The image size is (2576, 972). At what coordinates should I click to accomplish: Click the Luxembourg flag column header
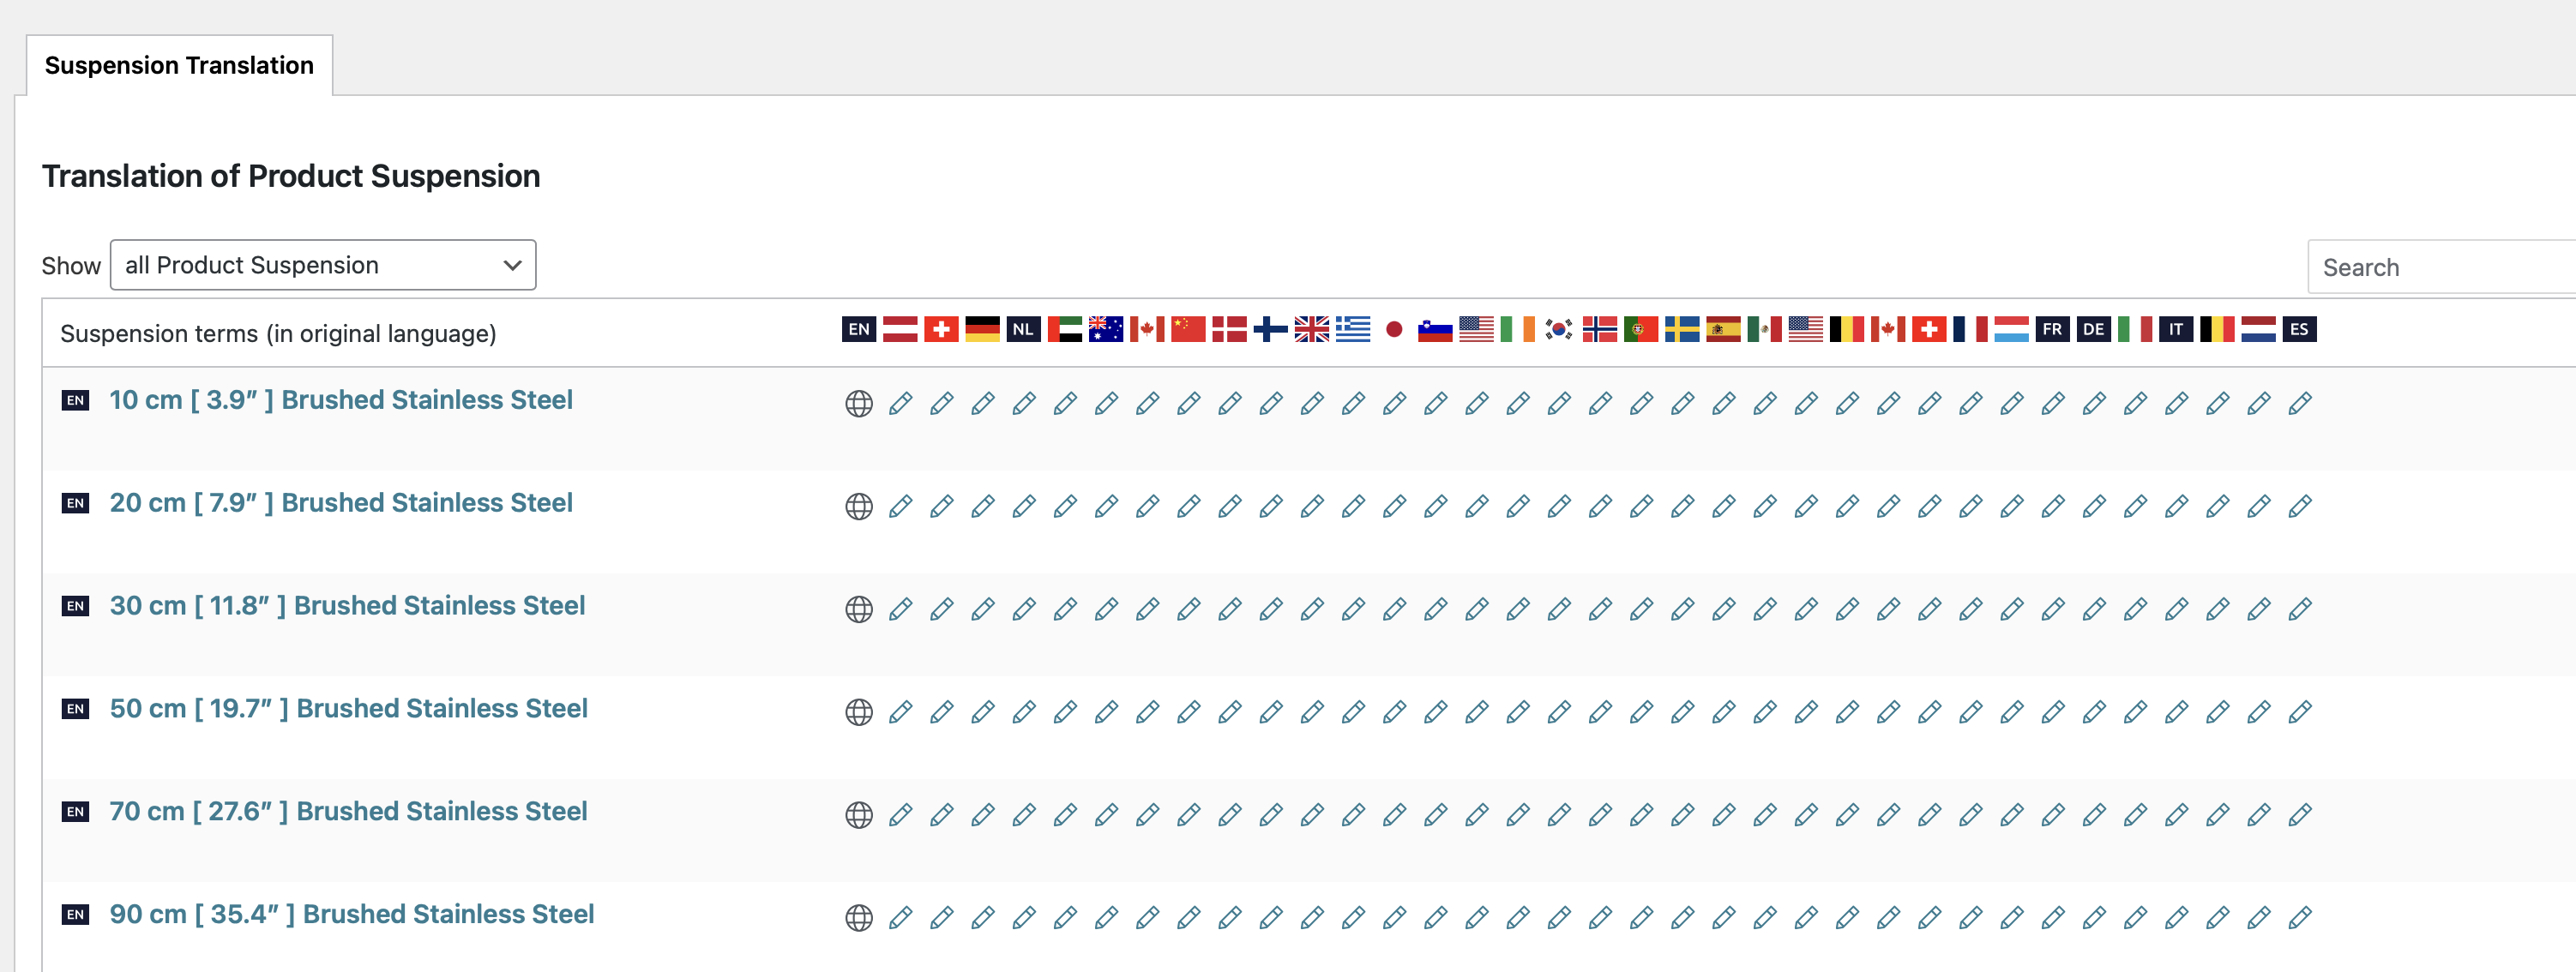pos(2011,329)
